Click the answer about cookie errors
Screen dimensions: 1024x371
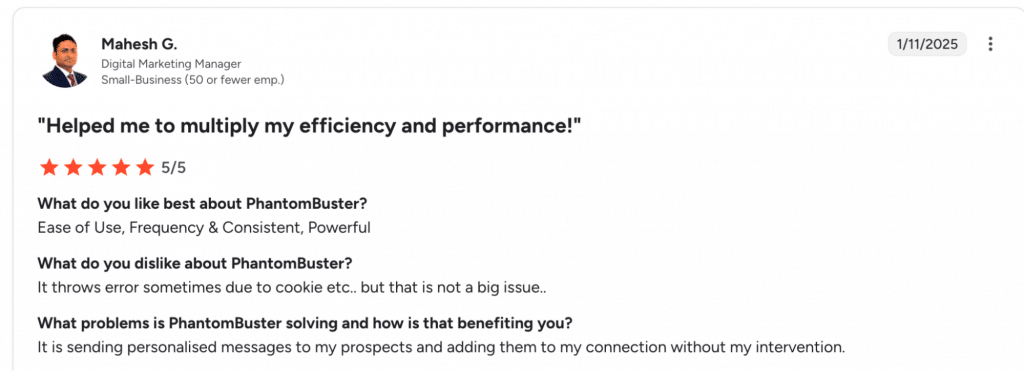(291, 287)
